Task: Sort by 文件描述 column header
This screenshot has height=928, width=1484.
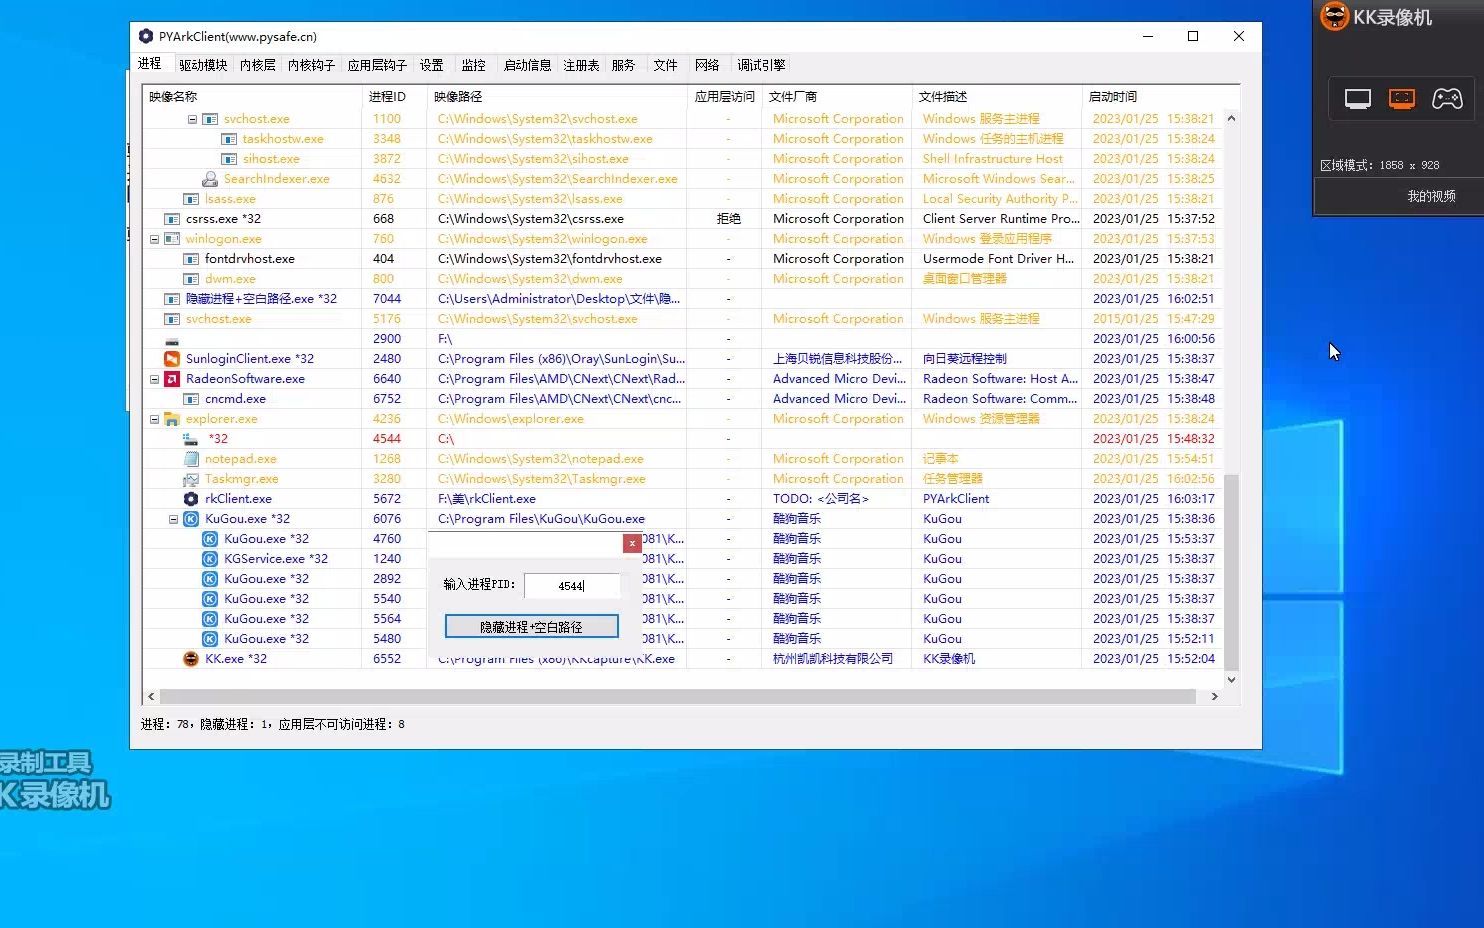Action: click(x=996, y=96)
